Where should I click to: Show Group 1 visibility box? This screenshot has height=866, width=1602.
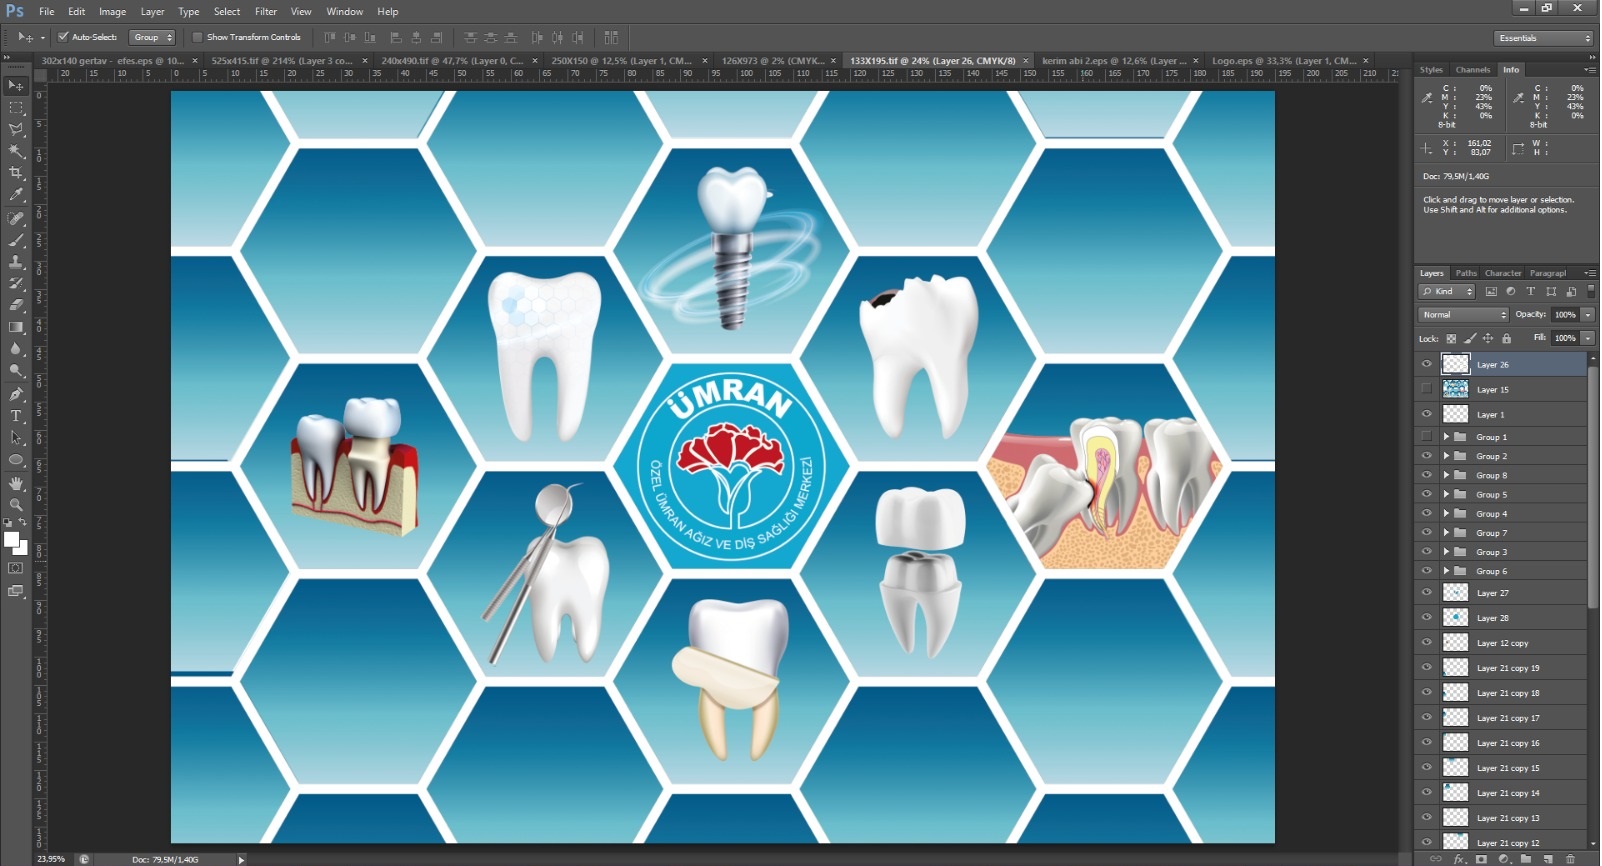tap(1427, 437)
